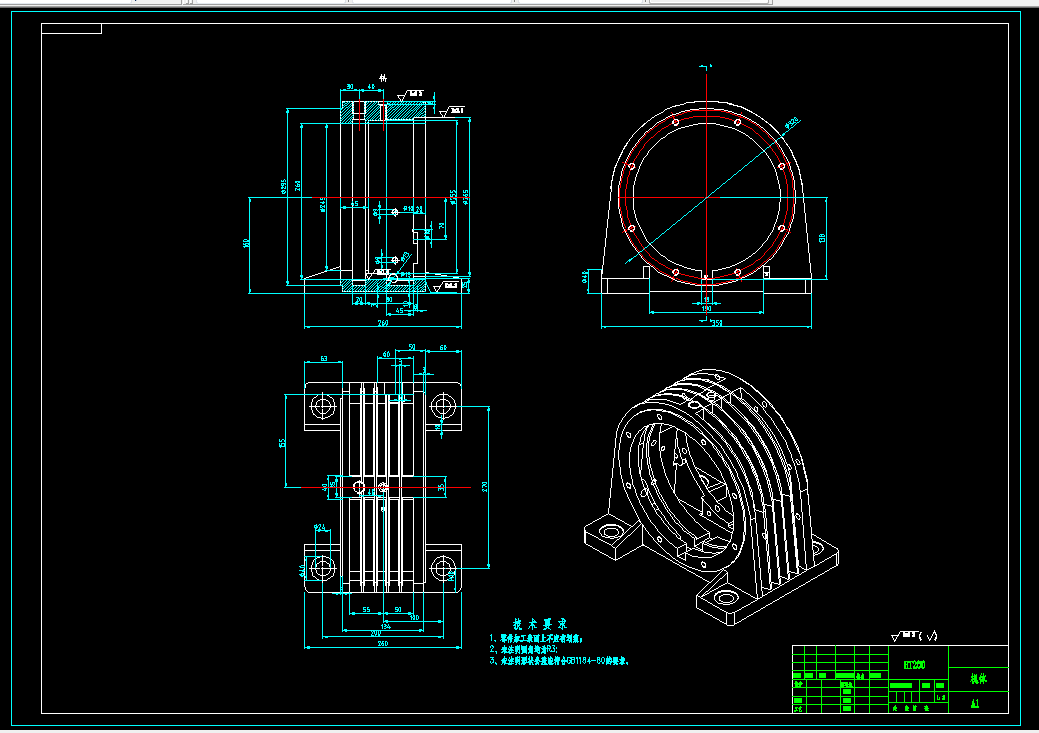
Task: Select the 30 dimension atop section view
Action: 350,87
